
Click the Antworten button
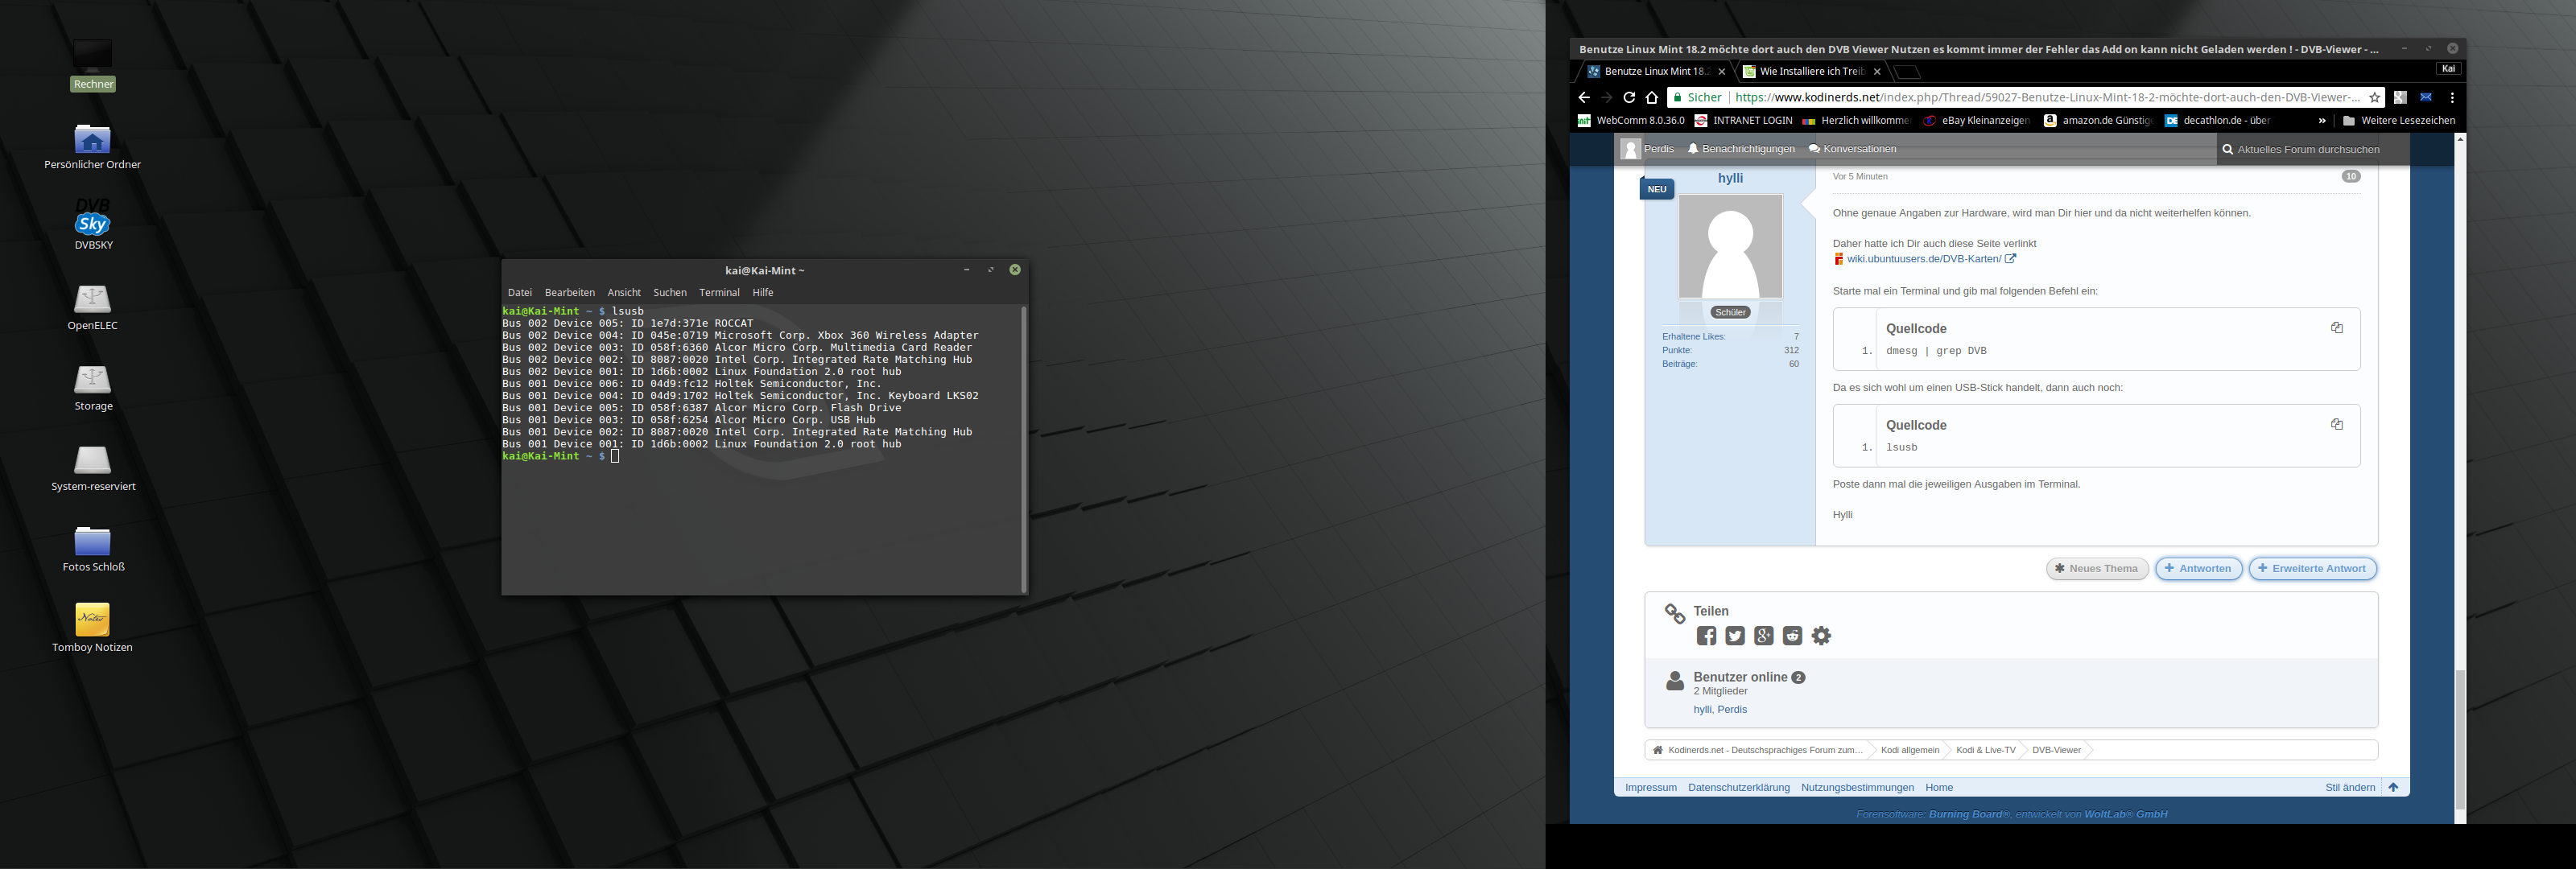[x=2198, y=568]
